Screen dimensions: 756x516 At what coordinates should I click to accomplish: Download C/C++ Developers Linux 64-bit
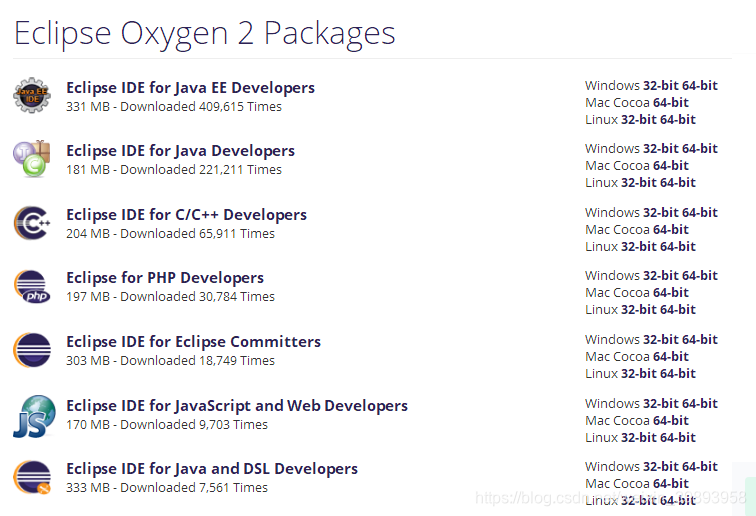pyautogui.click(x=677, y=246)
